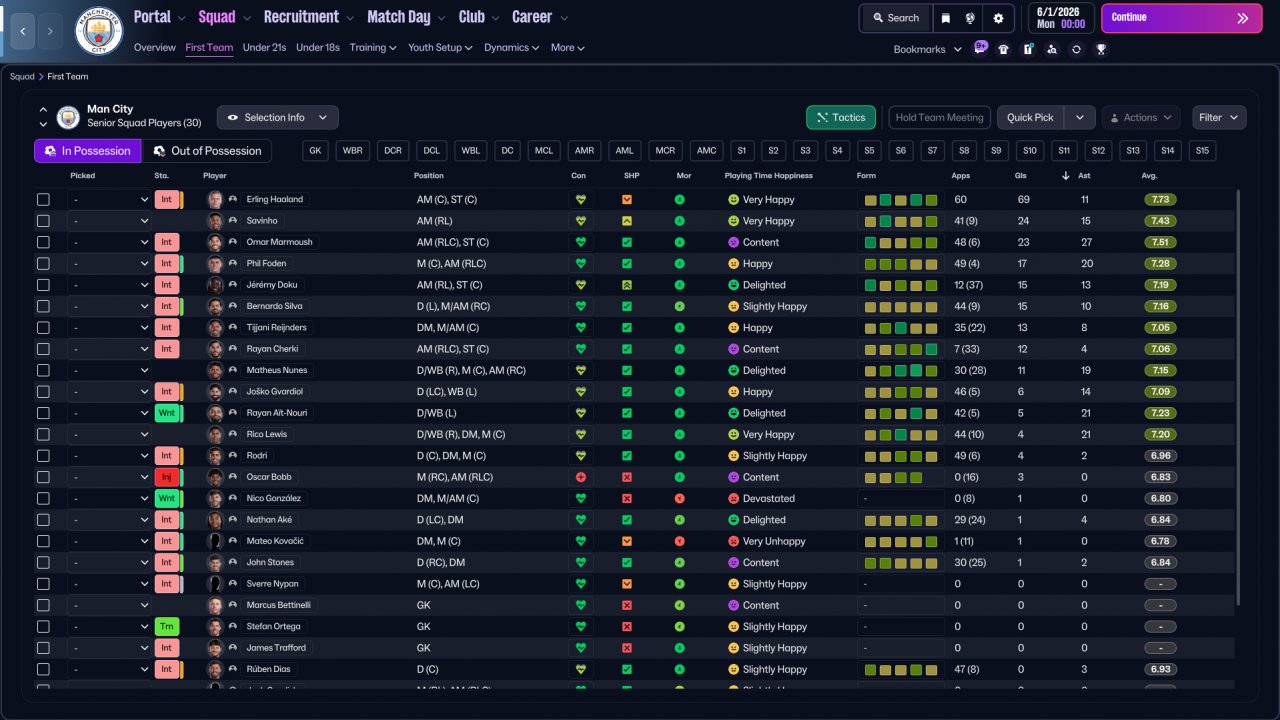Open the Picked dropdown for Savinho

click(x=109, y=221)
